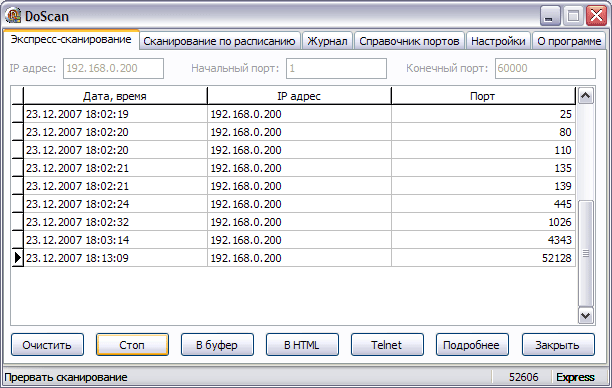The image size is (612, 388).
Task: Click the timestamp 23.12.2007 18:02:24
Action: [77, 204]
